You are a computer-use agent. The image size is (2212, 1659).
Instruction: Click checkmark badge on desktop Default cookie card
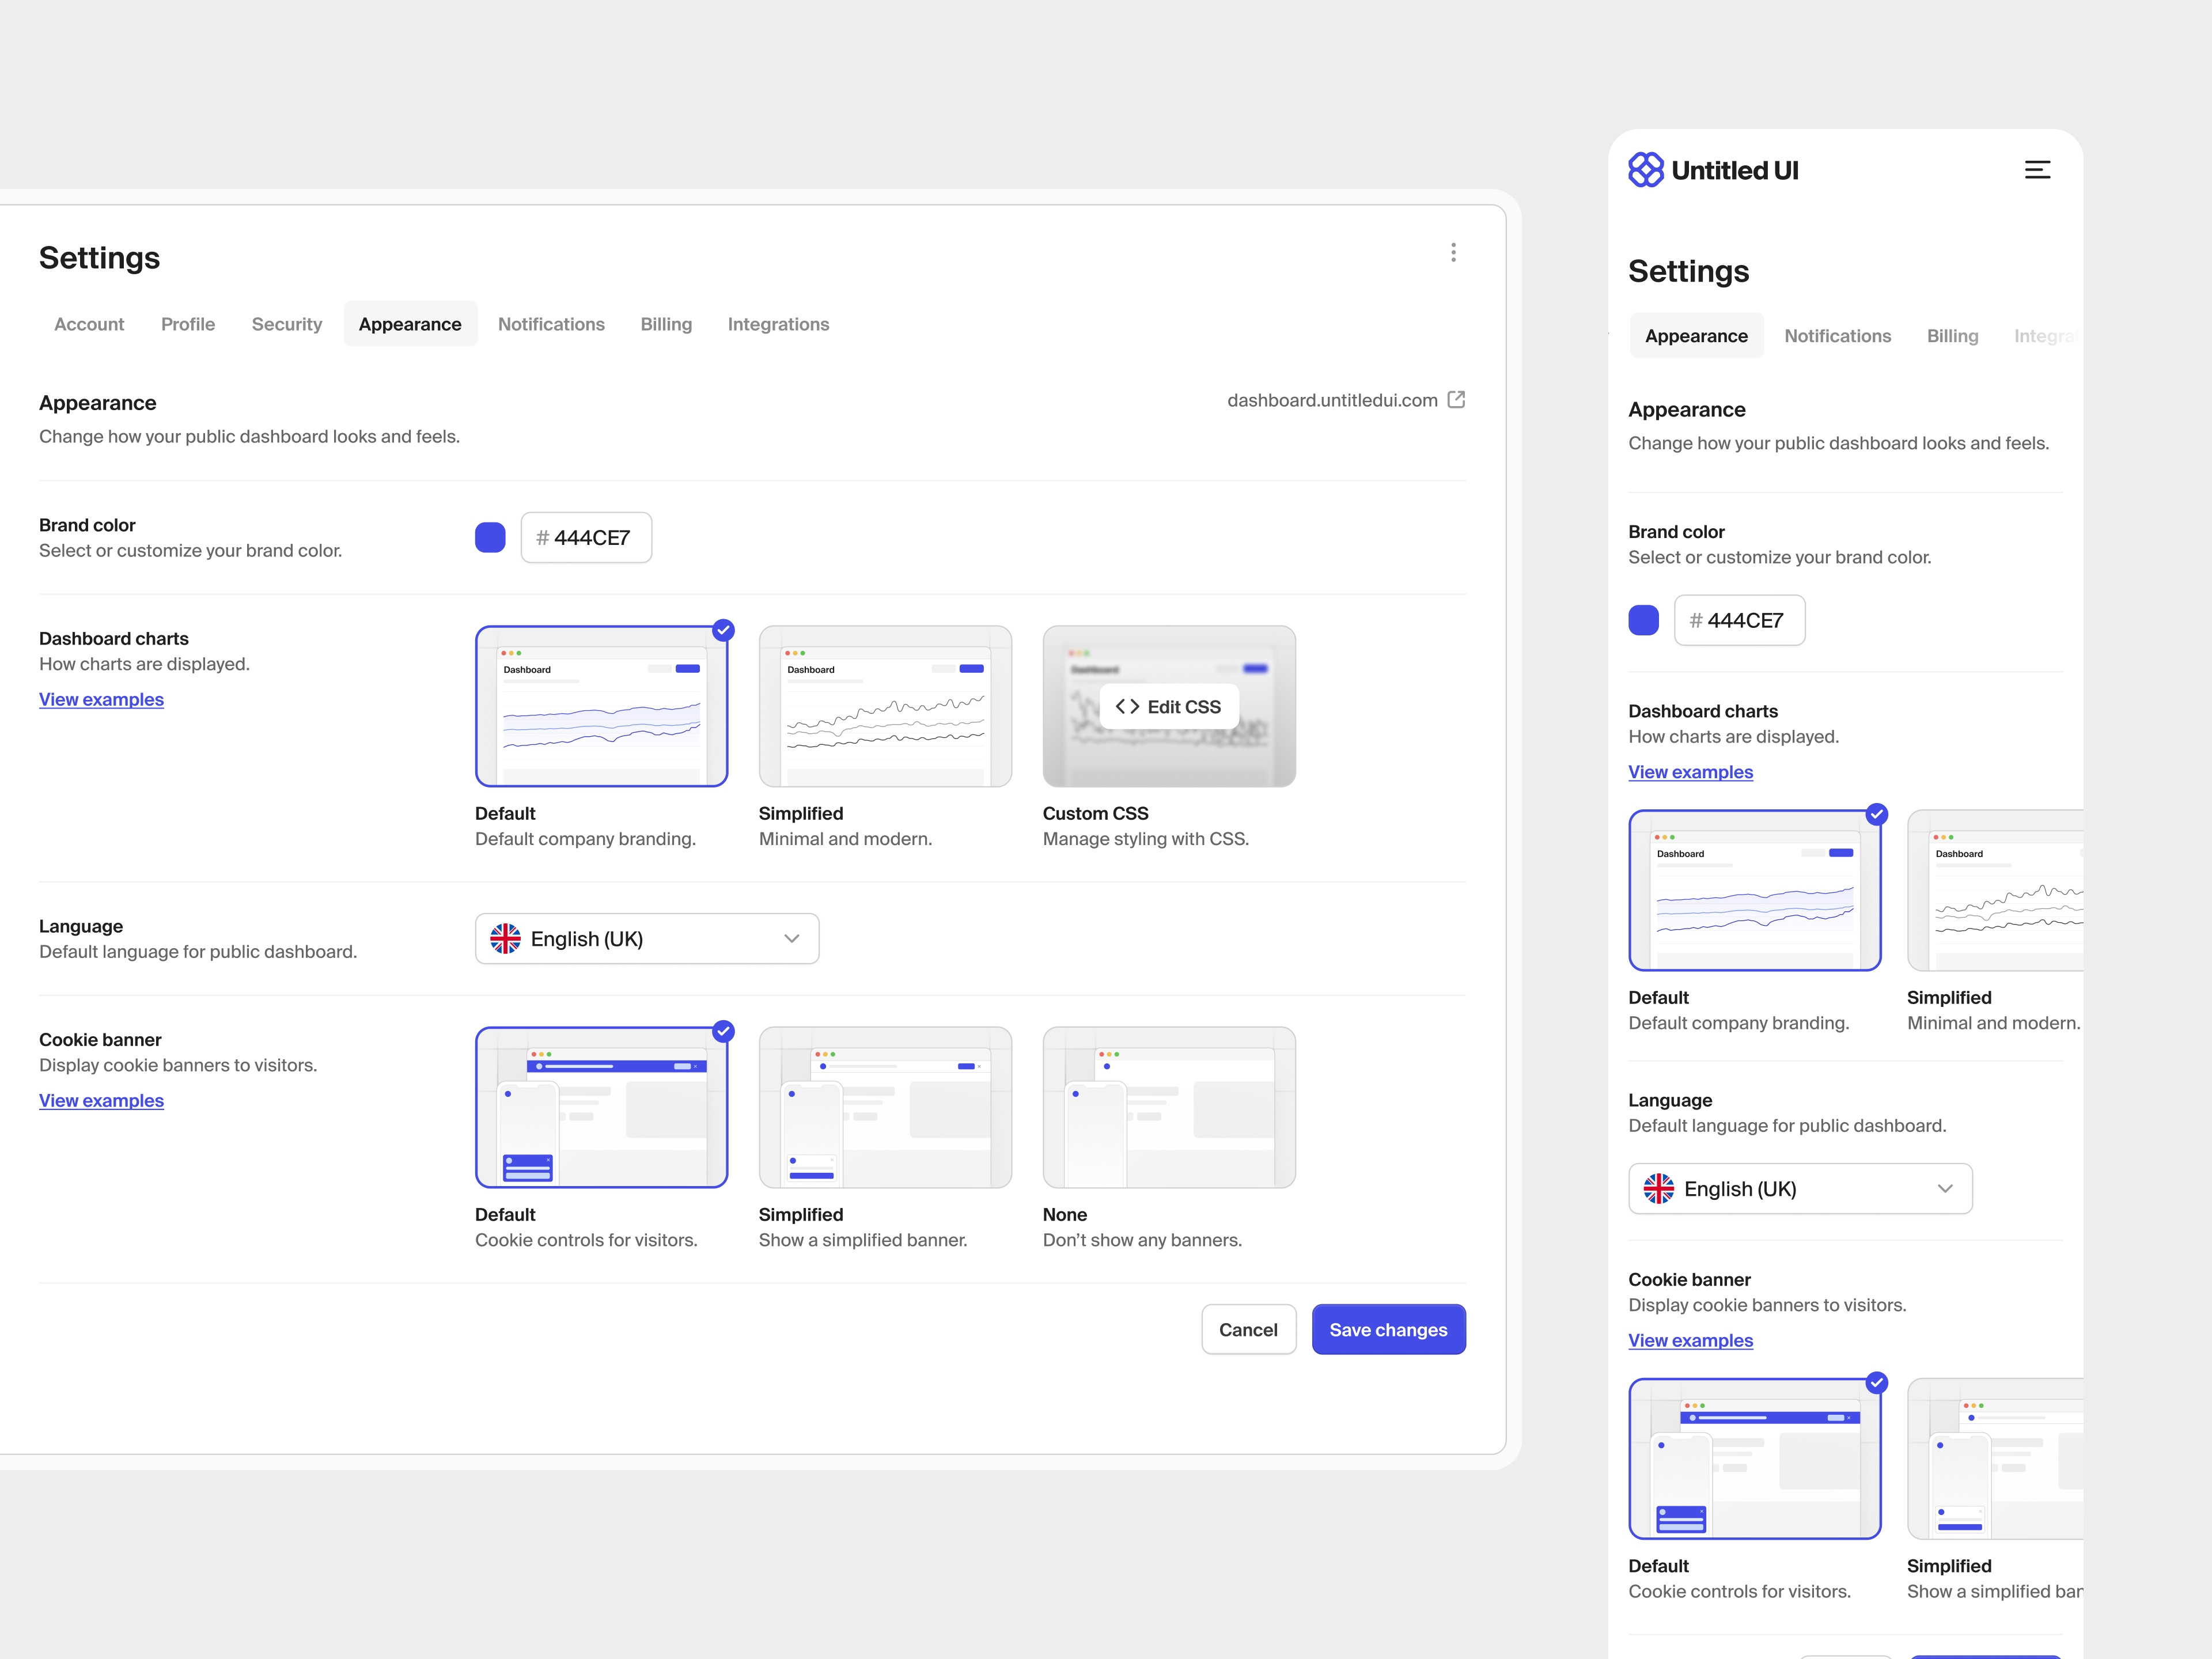tap(723, 1031)
